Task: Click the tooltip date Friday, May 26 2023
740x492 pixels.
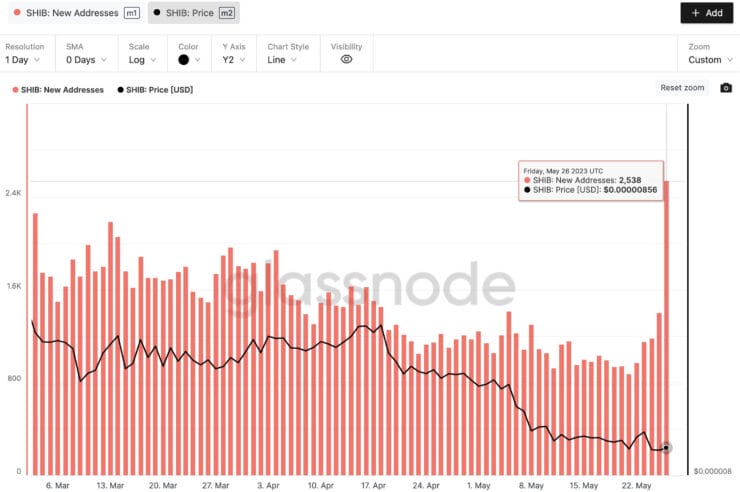Action: point(563,171)
